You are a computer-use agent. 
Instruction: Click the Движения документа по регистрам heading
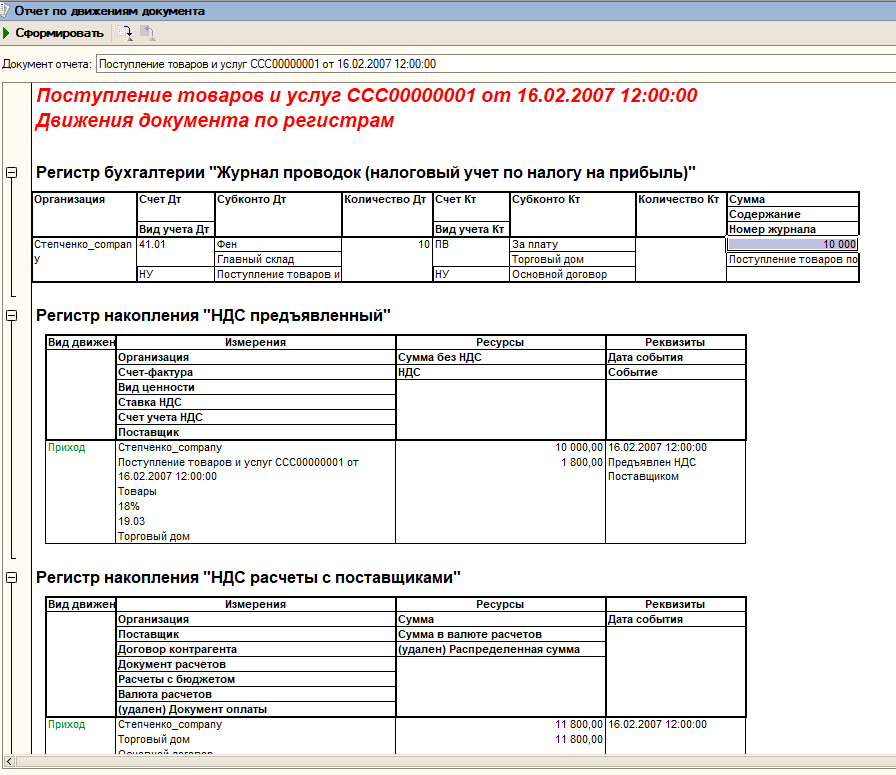coord(215,121)
